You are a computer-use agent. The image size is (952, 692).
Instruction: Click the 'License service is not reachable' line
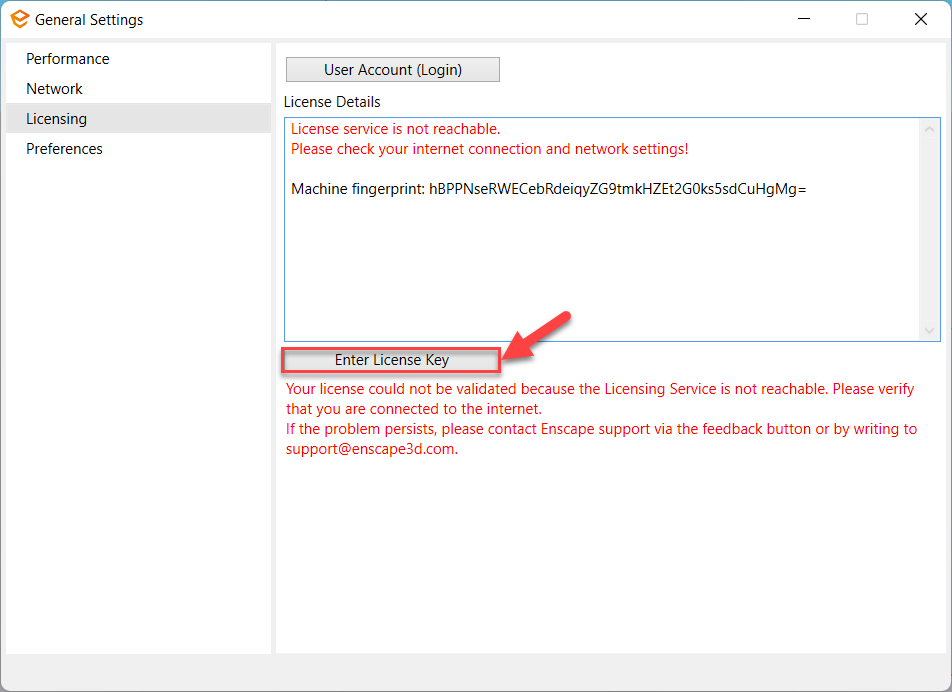click(395, 129)
